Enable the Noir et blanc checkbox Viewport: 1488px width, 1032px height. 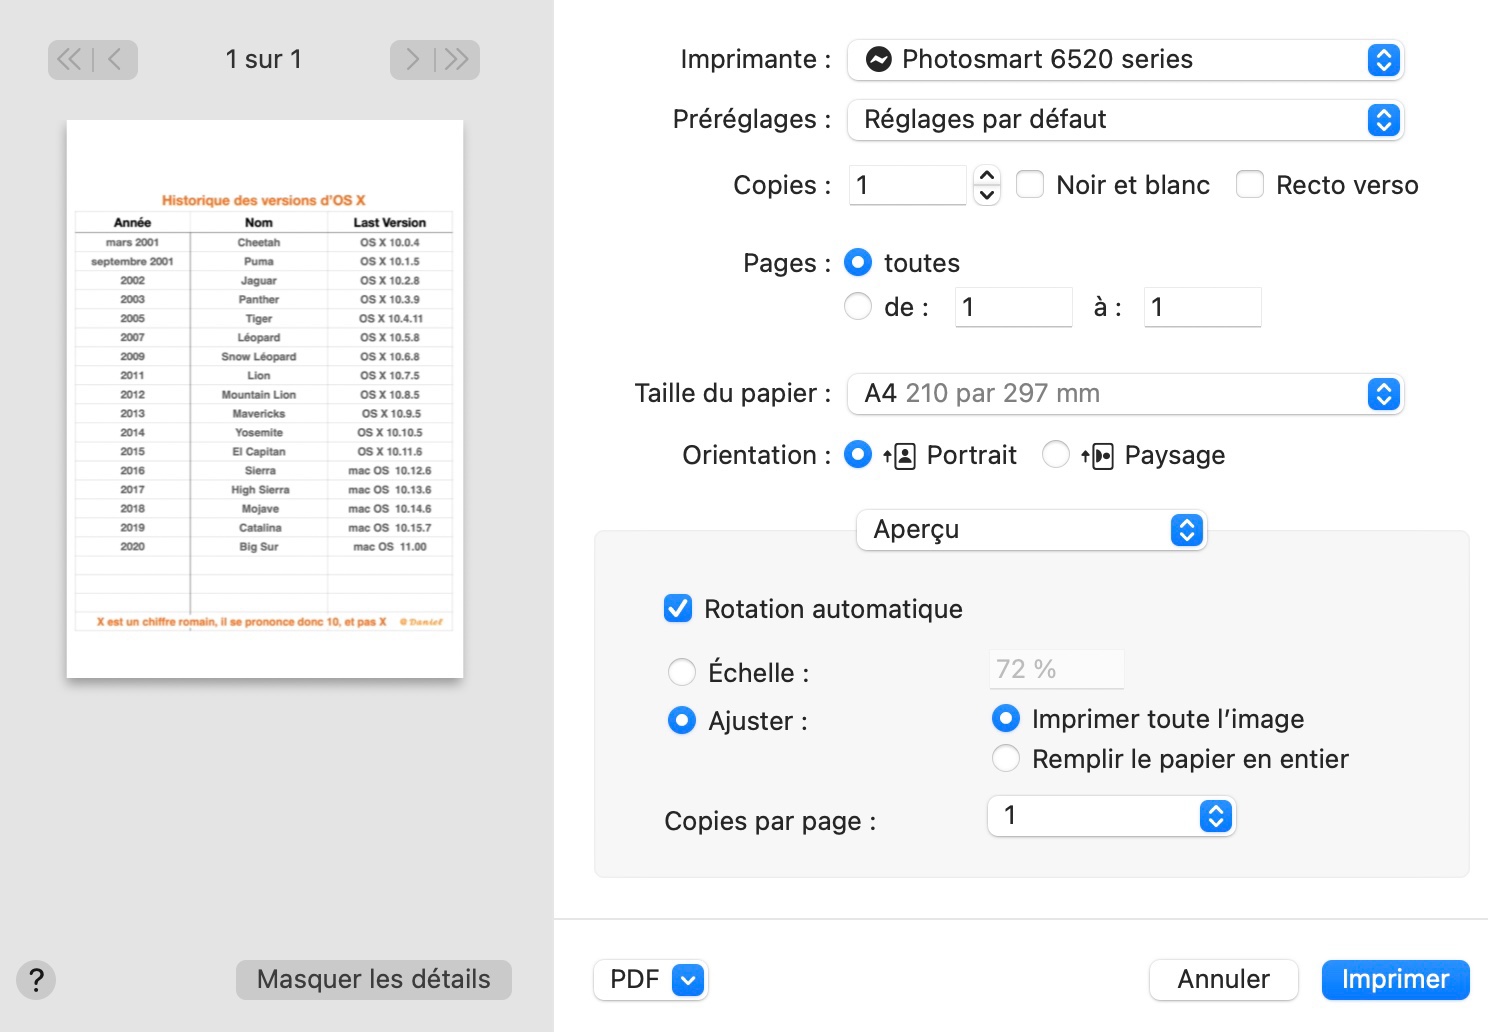(1030, 185)
